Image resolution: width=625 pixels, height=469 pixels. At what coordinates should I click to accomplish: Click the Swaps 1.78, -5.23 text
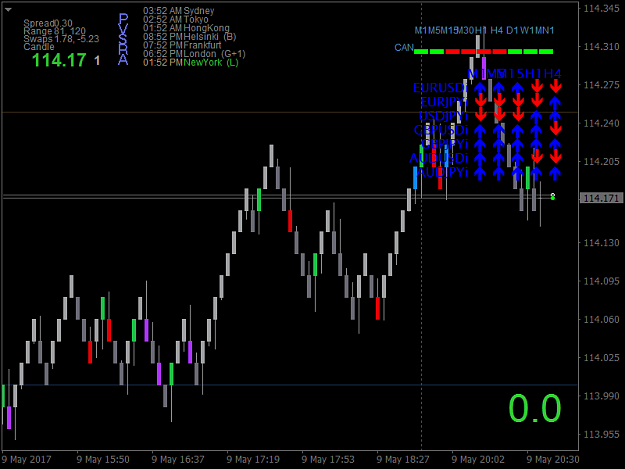pos(61,39)
